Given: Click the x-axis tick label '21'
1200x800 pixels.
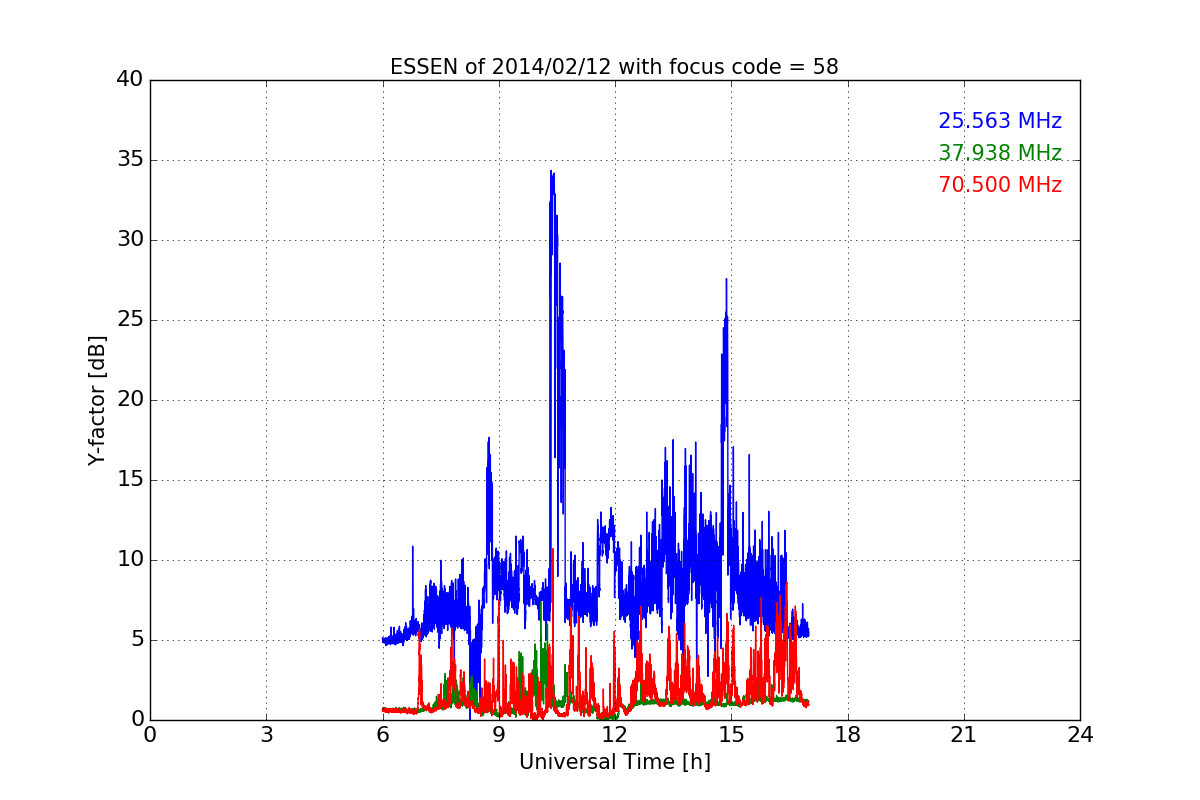Looking at the screenshot, I should 964,735.
